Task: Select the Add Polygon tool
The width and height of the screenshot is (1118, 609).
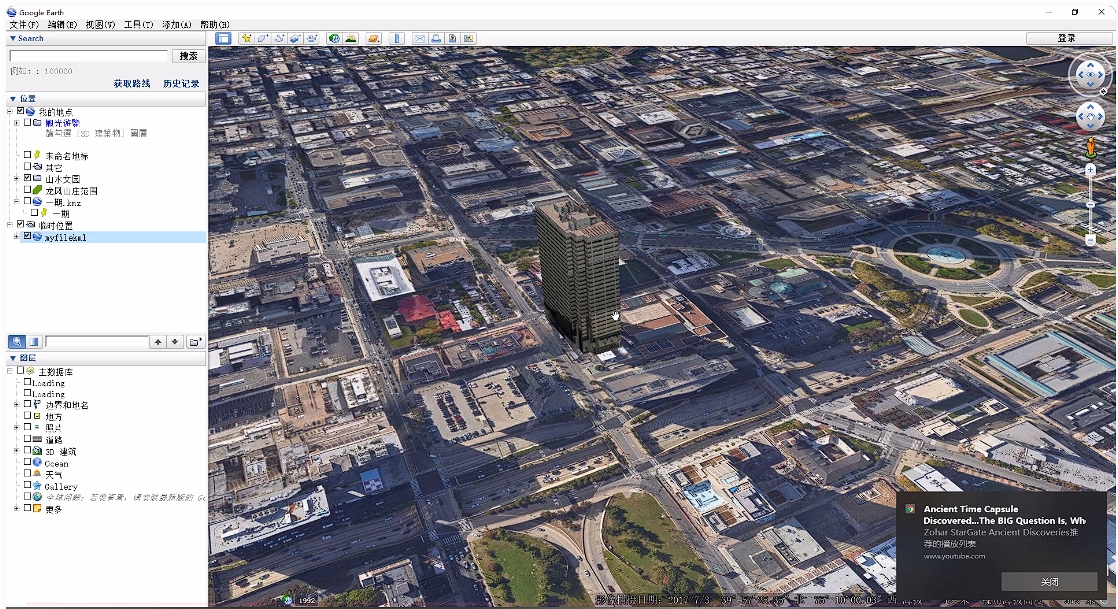Action: tap(263, 38)
